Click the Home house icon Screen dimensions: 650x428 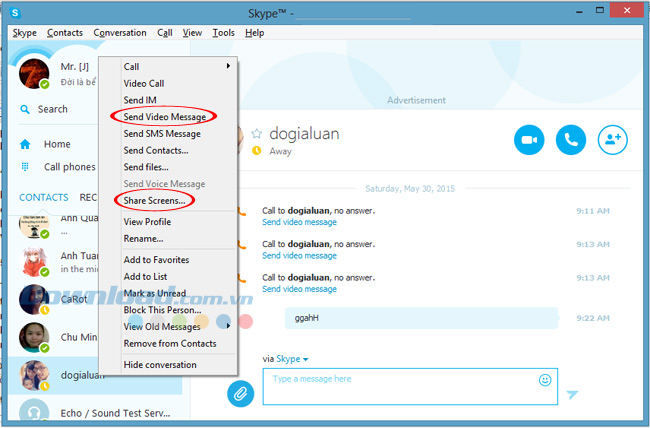[x=25, y=144]
